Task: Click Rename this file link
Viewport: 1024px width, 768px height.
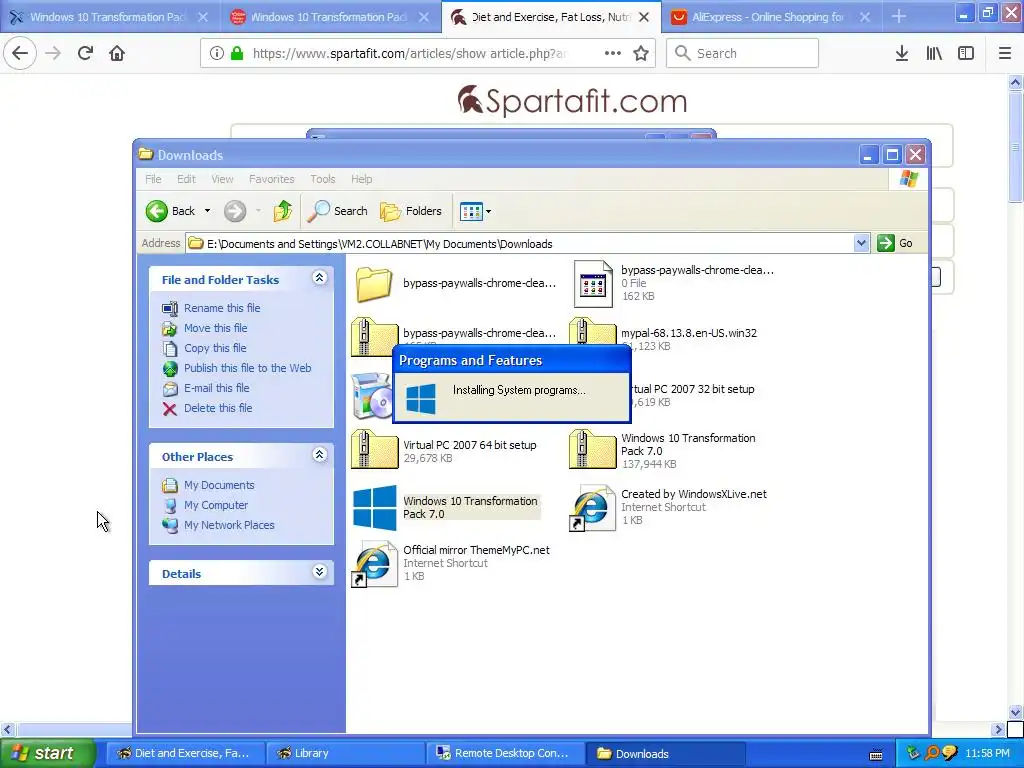Action: pos(222,308)
